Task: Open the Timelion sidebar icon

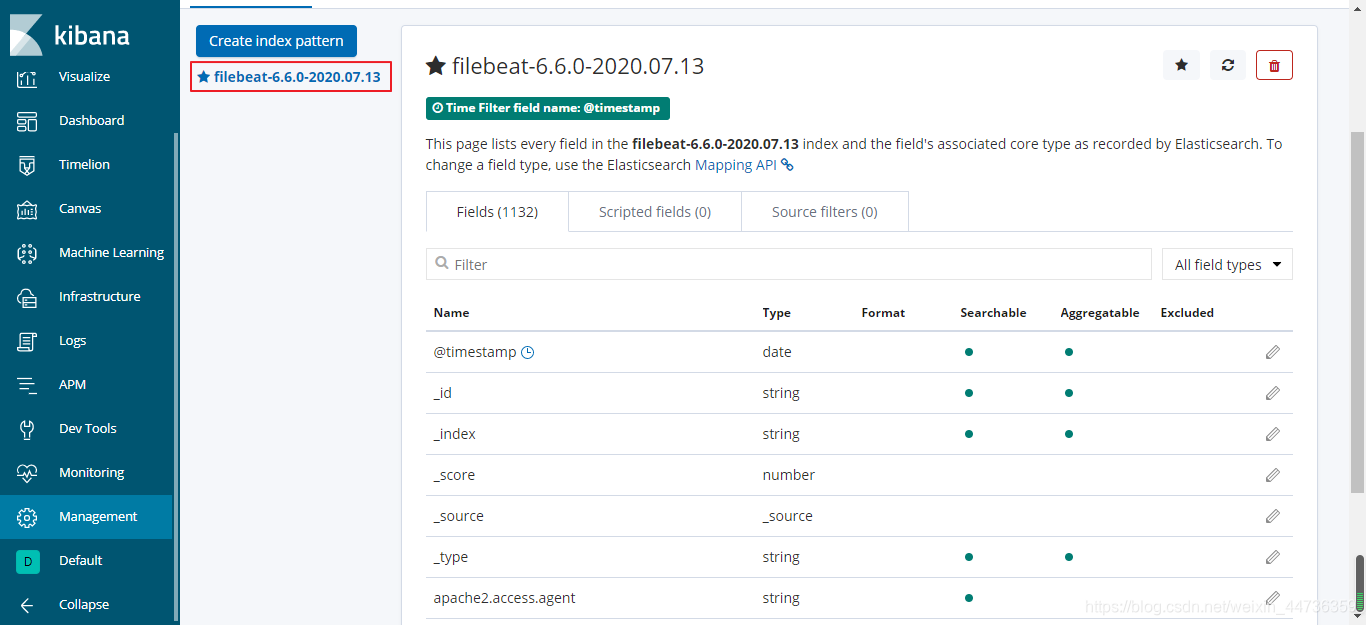Action: pos(27,165)
